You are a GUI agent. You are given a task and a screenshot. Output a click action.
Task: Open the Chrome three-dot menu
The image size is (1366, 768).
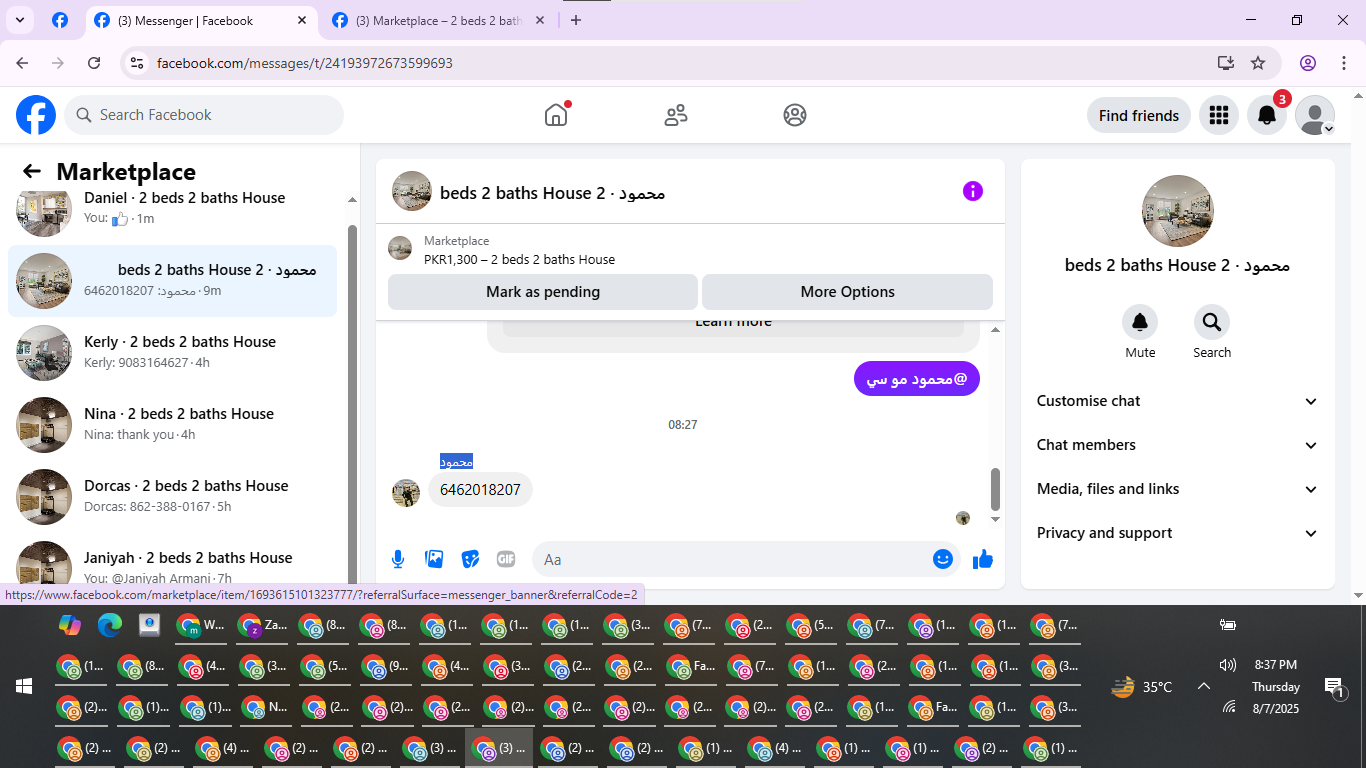pyautogui.click(x=1344, y=63)
